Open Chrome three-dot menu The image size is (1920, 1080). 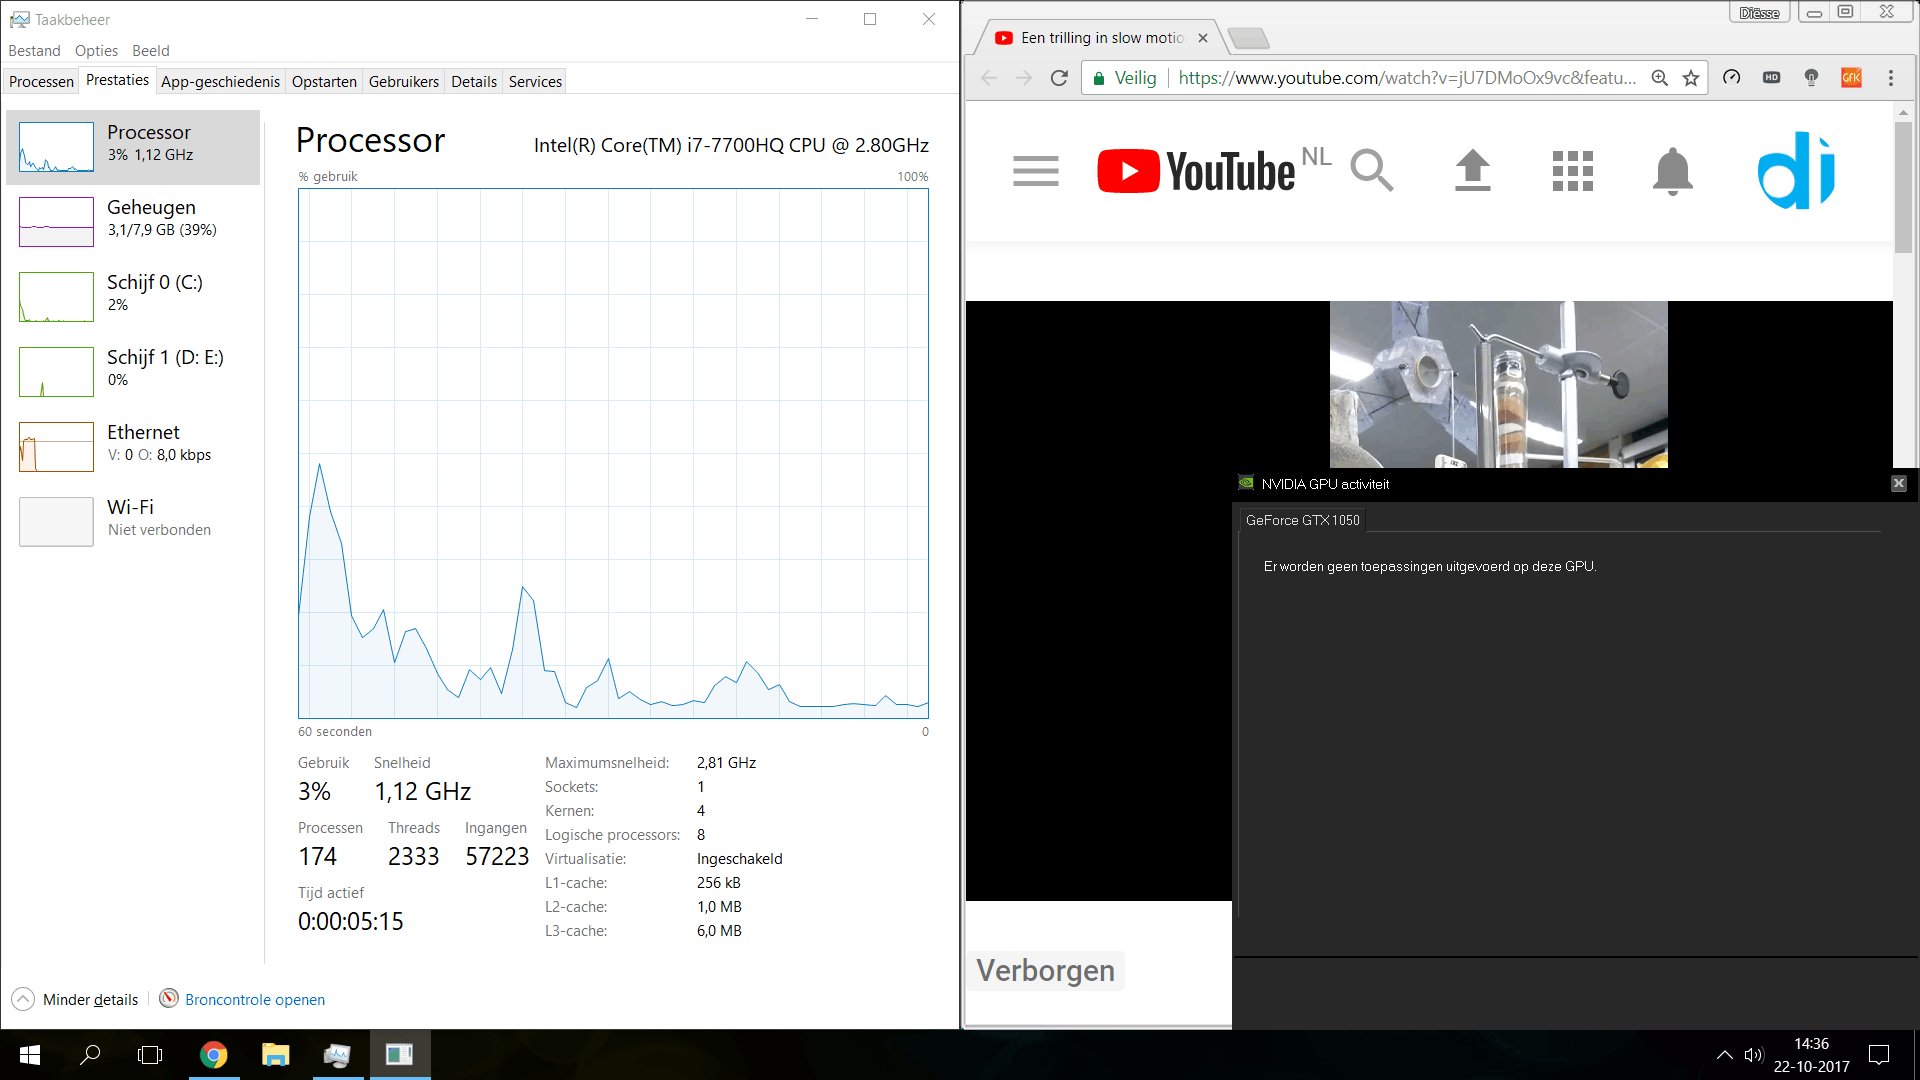tap(1890, 78)
